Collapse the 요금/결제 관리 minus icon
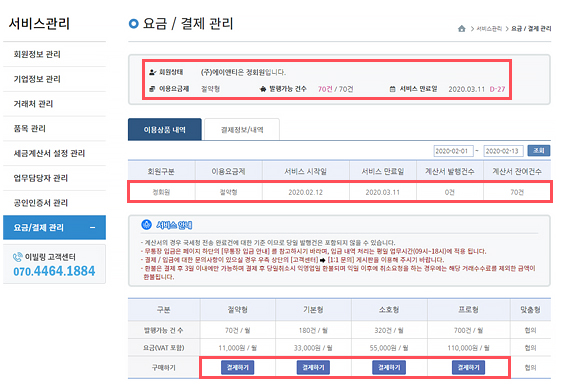Screen dimensions: 563x390 pos(93,227)
